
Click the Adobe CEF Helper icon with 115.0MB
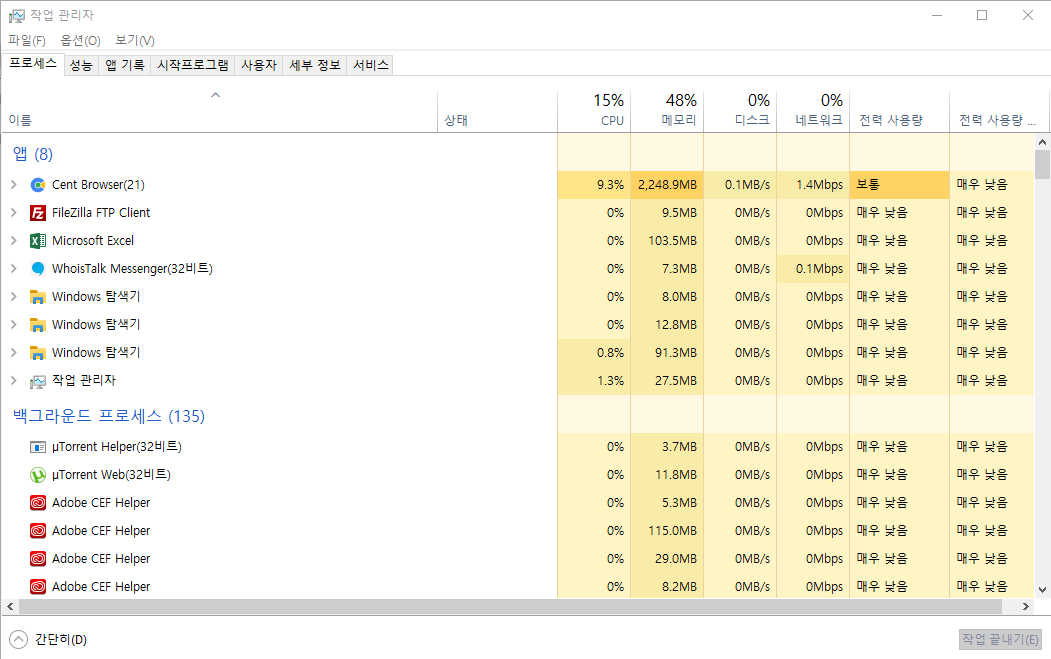pos(38,531)
